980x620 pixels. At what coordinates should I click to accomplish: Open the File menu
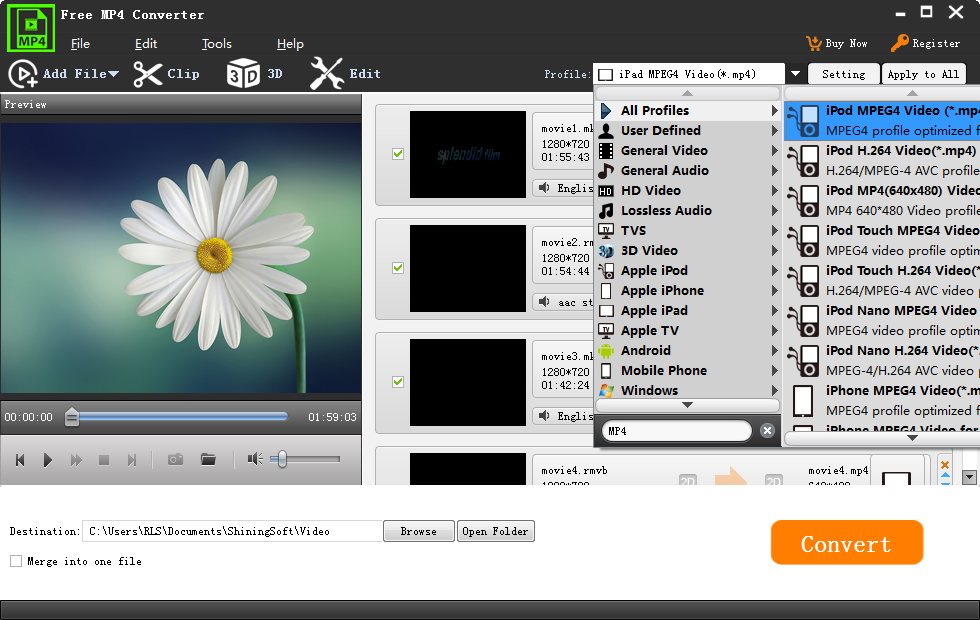point(80,44)
